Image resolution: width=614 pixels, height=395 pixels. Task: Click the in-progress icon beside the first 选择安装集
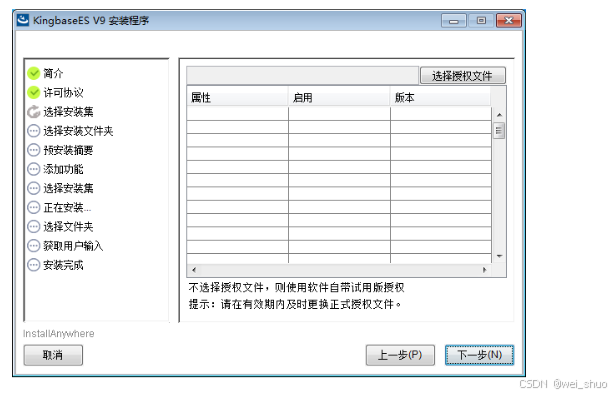point(34,112)
